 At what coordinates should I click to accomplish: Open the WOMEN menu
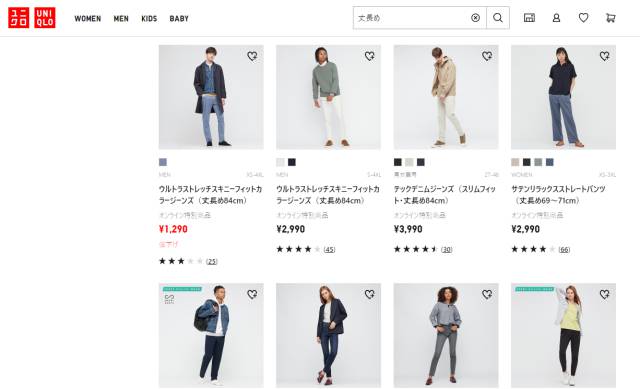pyautogui.click(x=88, y=18)
